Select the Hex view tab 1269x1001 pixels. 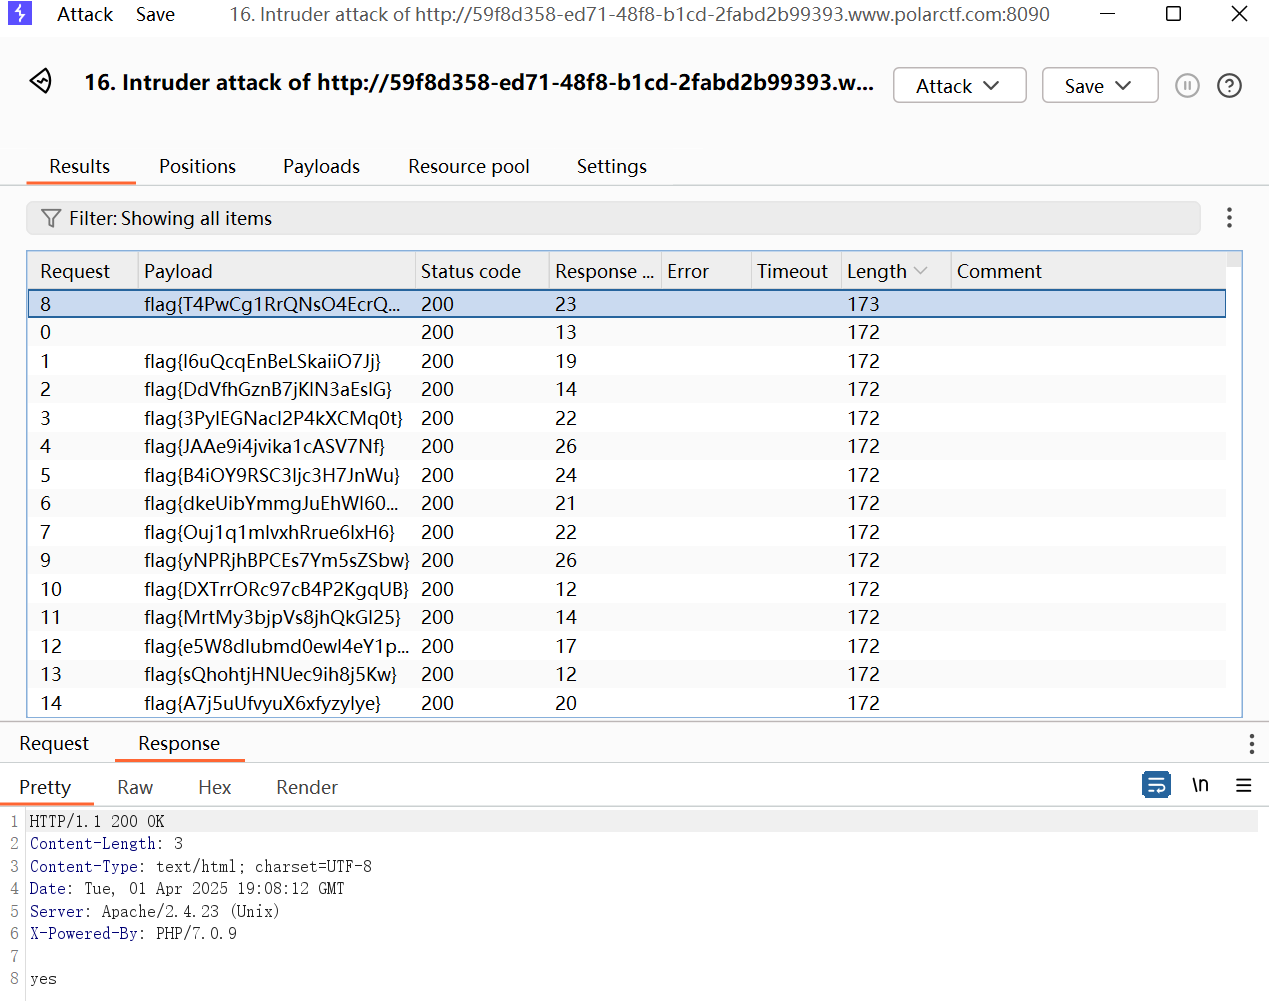[214, 787]
